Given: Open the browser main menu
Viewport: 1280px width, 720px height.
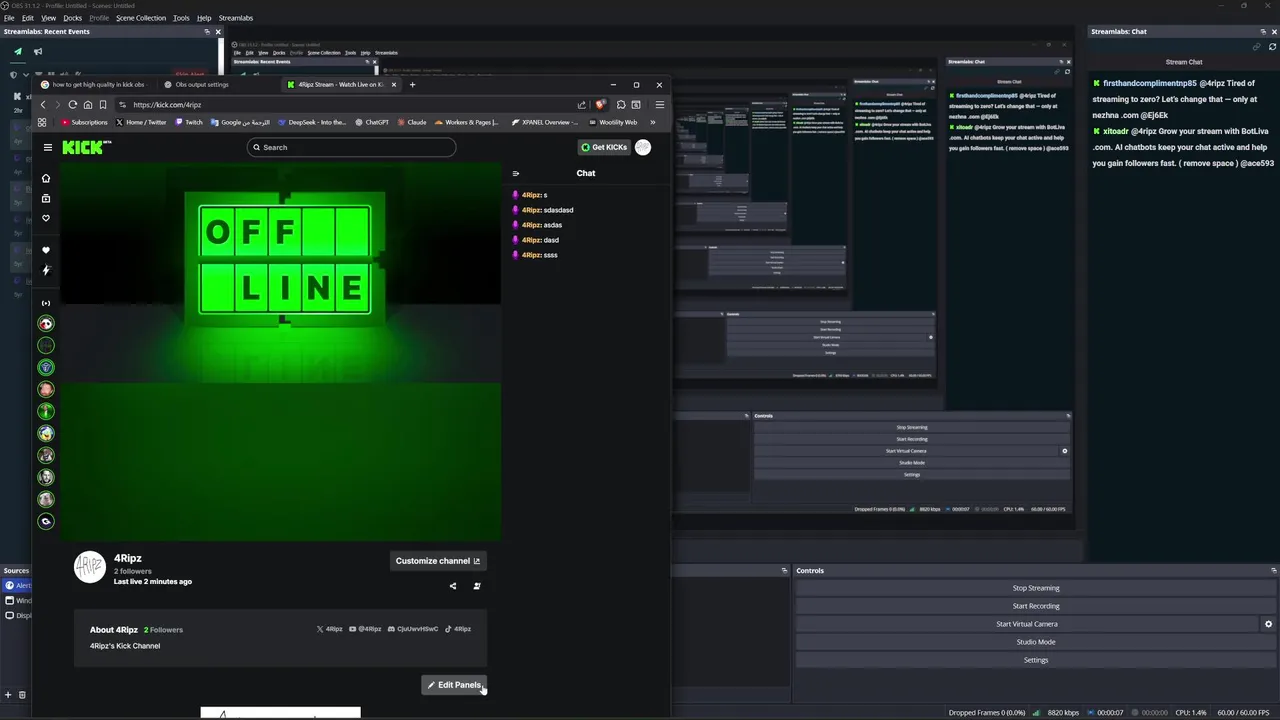Looking at the screenshot, I should (x=659, y=104).
